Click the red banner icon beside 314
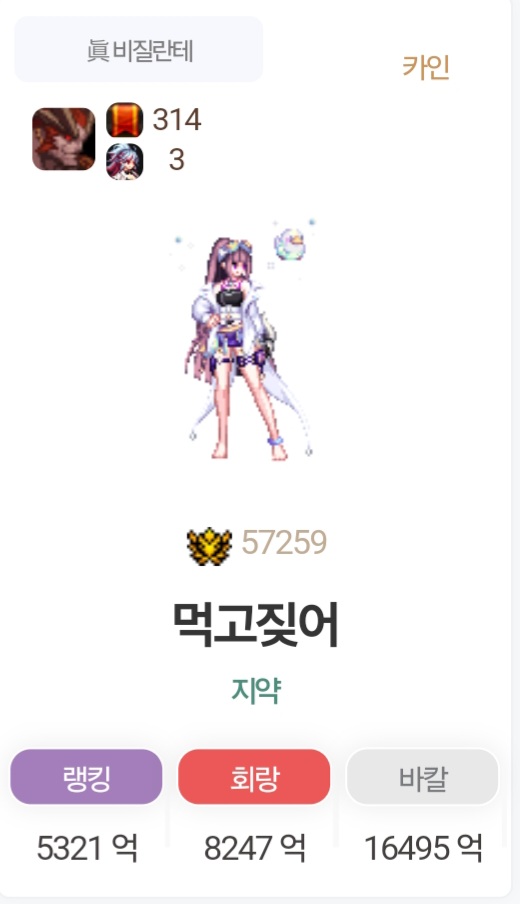The height and width of the screenshot is (904, 520). point(125,120)
